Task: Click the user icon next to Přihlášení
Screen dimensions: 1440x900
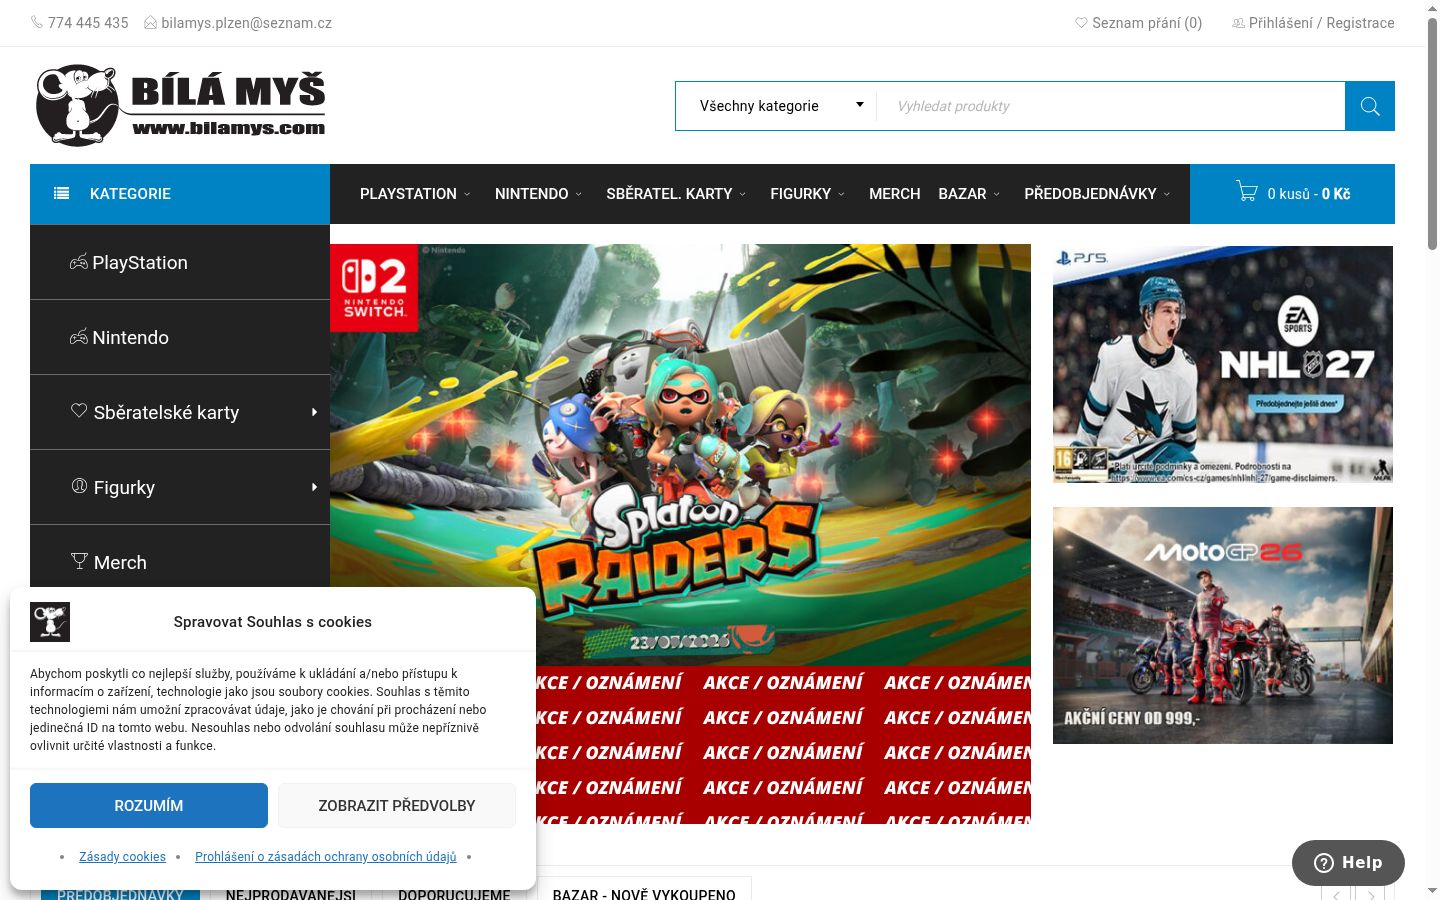Action: (1238, 22)
